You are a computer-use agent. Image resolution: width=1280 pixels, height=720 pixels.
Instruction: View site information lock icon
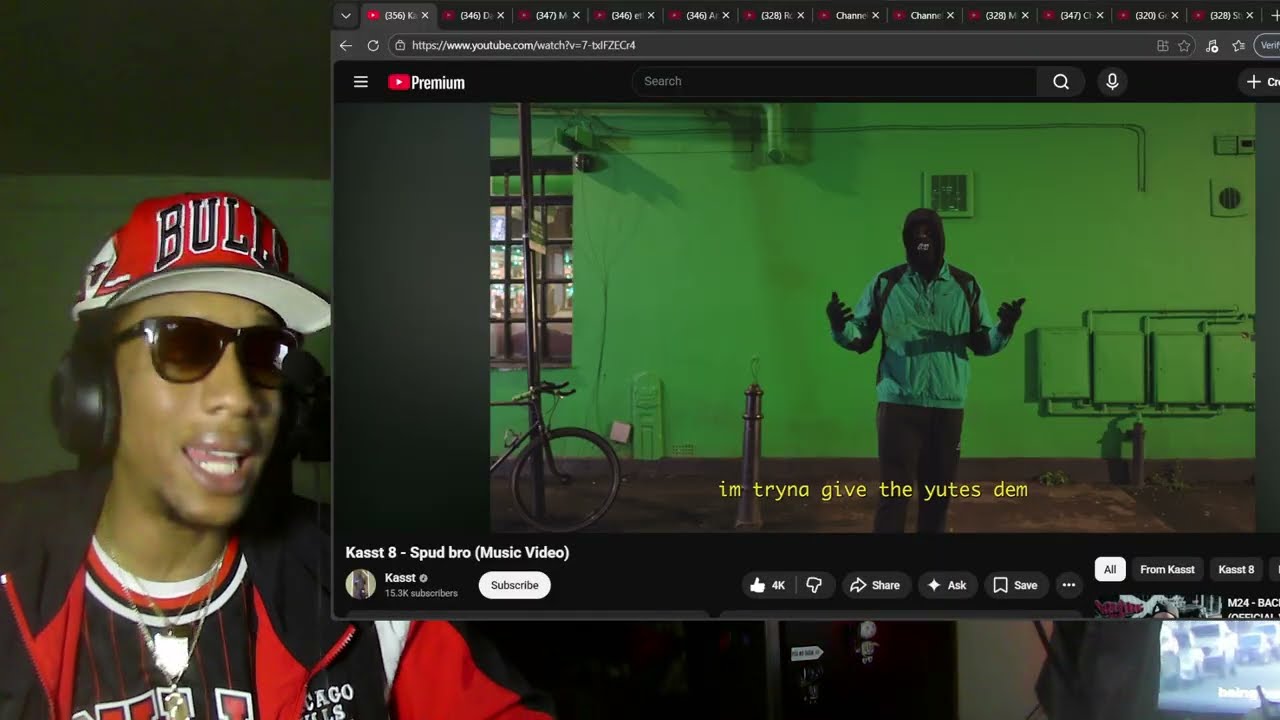pyautogui.click(x=399, y=45)
